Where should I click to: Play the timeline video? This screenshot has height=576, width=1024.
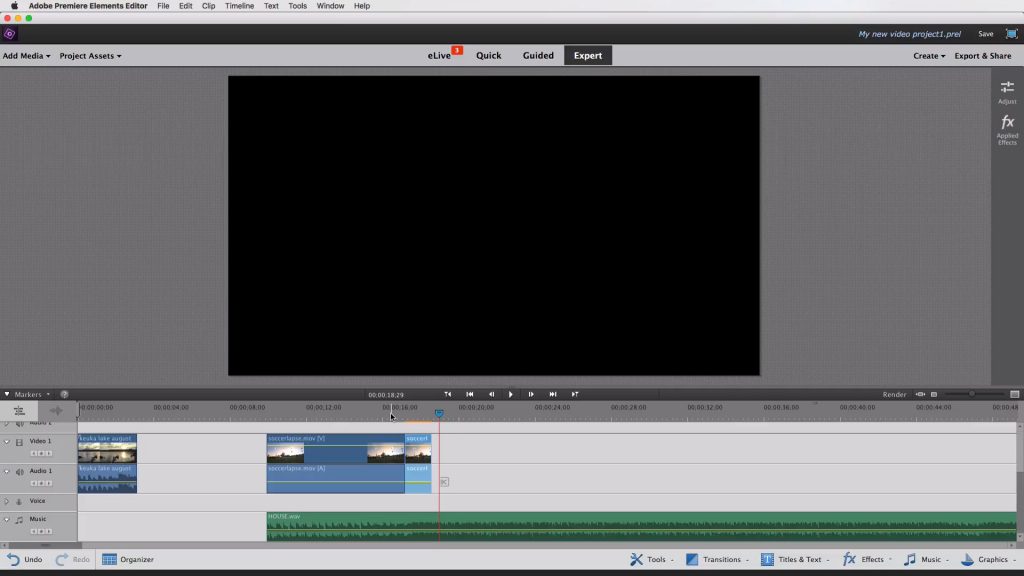511,394
